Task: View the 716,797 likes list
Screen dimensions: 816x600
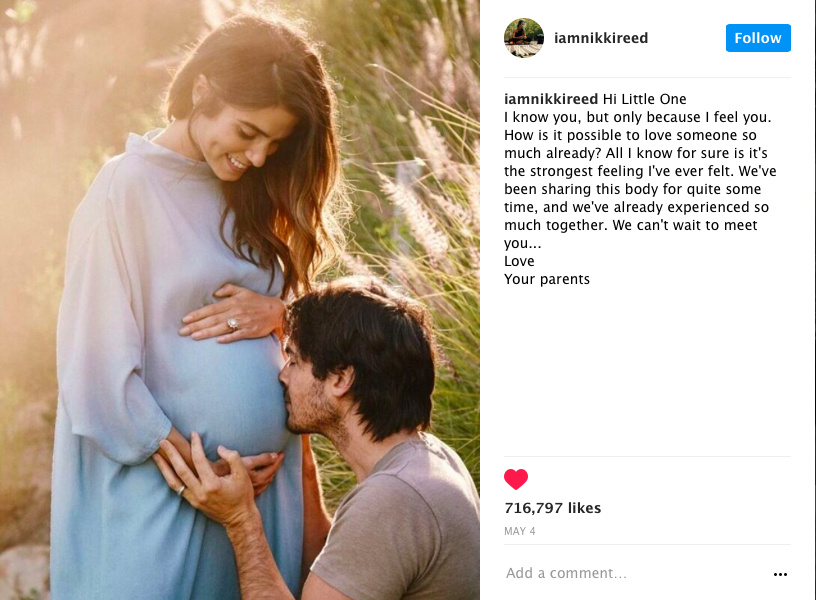Action: [552, 508]
